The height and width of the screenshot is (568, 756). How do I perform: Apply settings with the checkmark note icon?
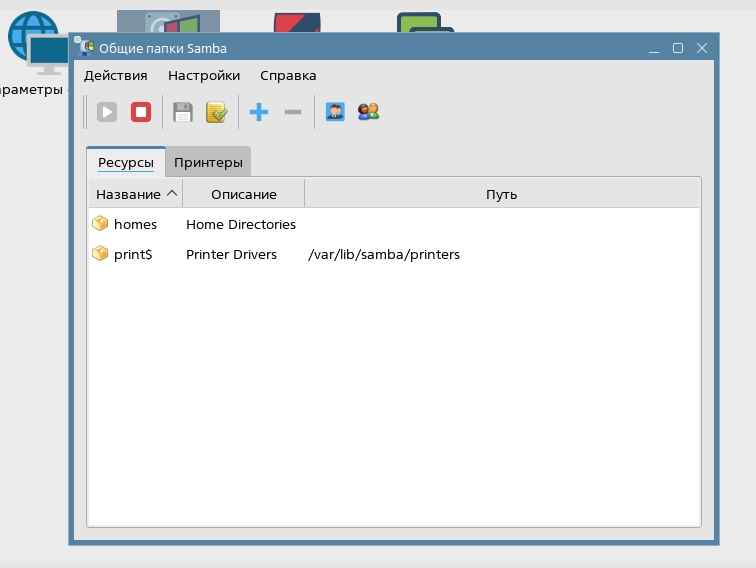(216, 112)
